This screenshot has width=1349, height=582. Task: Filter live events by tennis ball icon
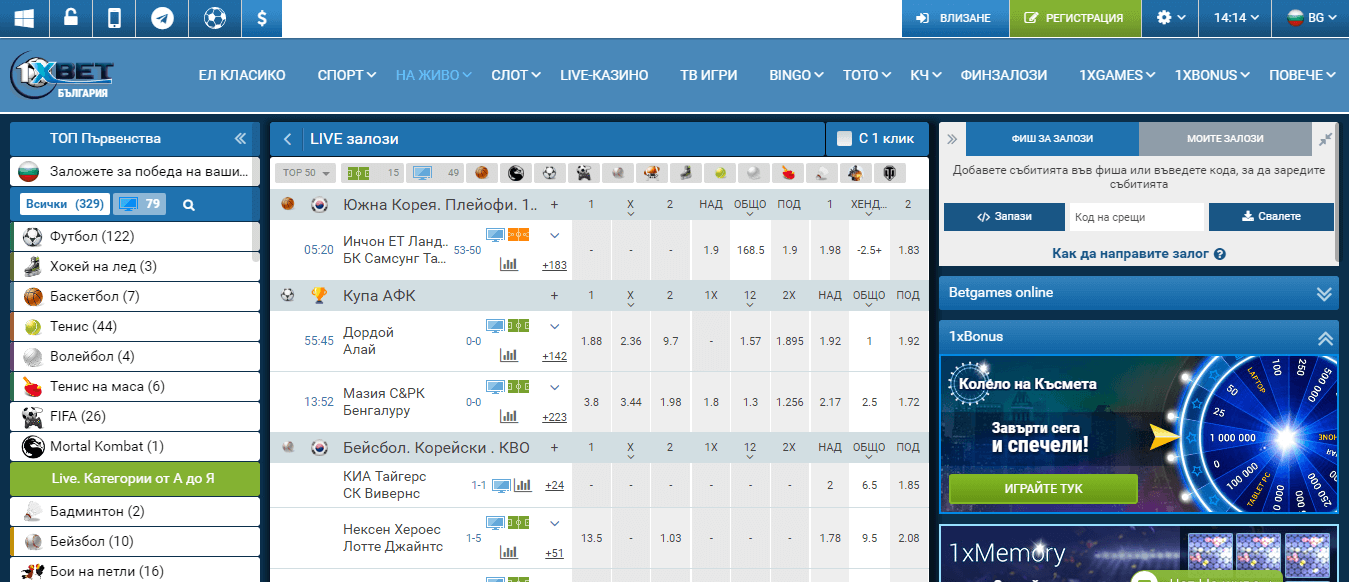[x=719, y=173]
